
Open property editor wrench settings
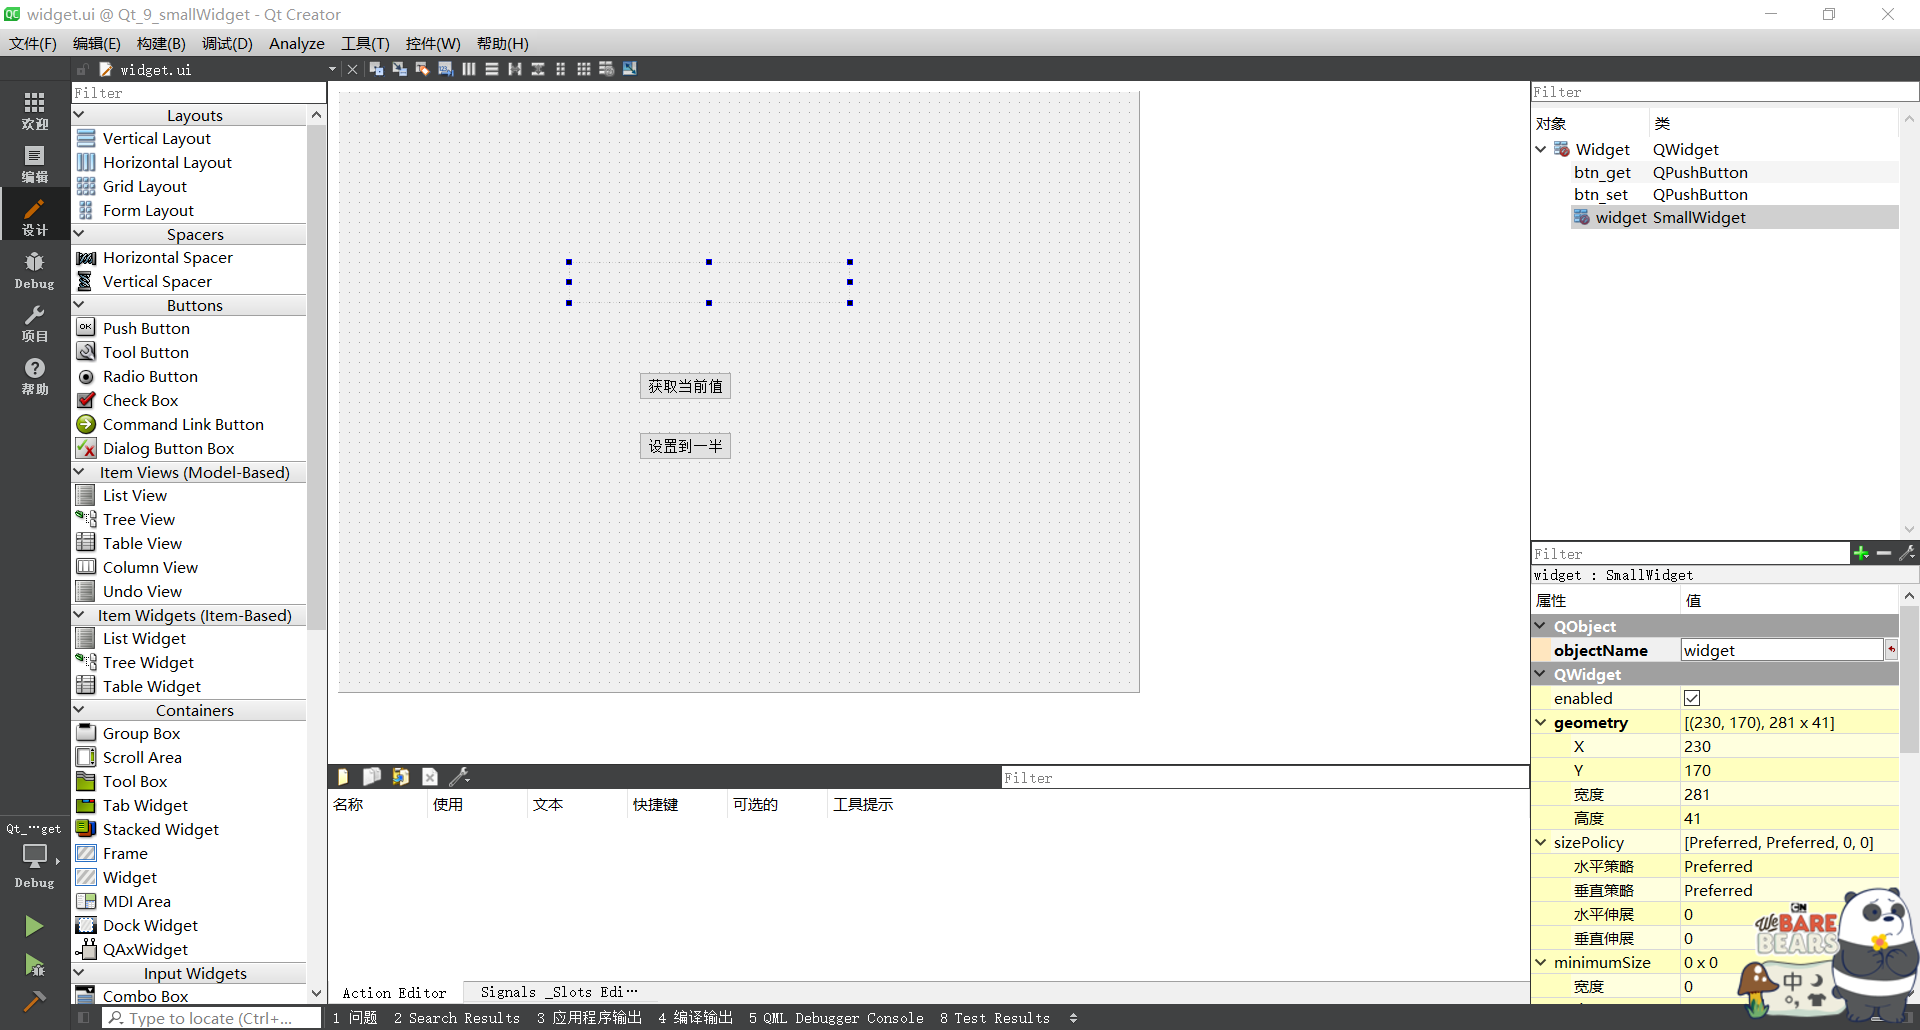tap(1907, 553)
